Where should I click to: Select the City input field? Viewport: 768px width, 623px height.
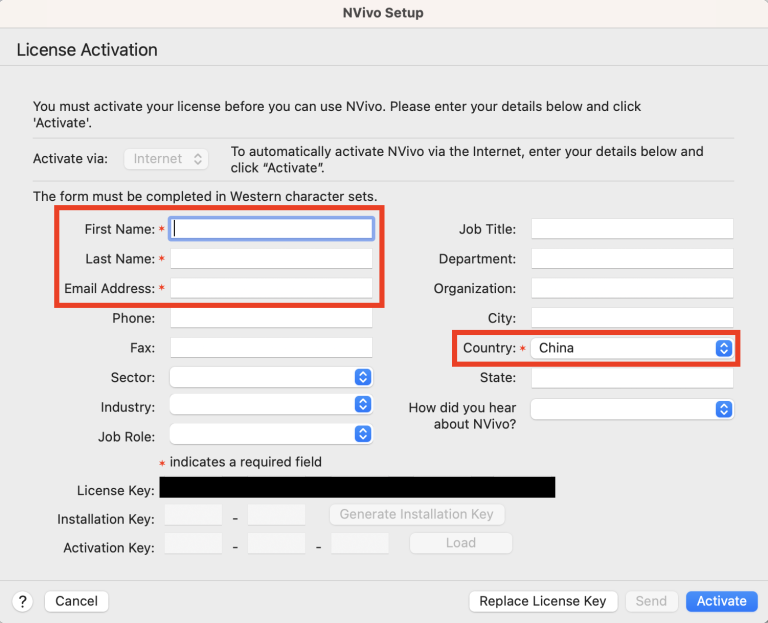(632, 318)
